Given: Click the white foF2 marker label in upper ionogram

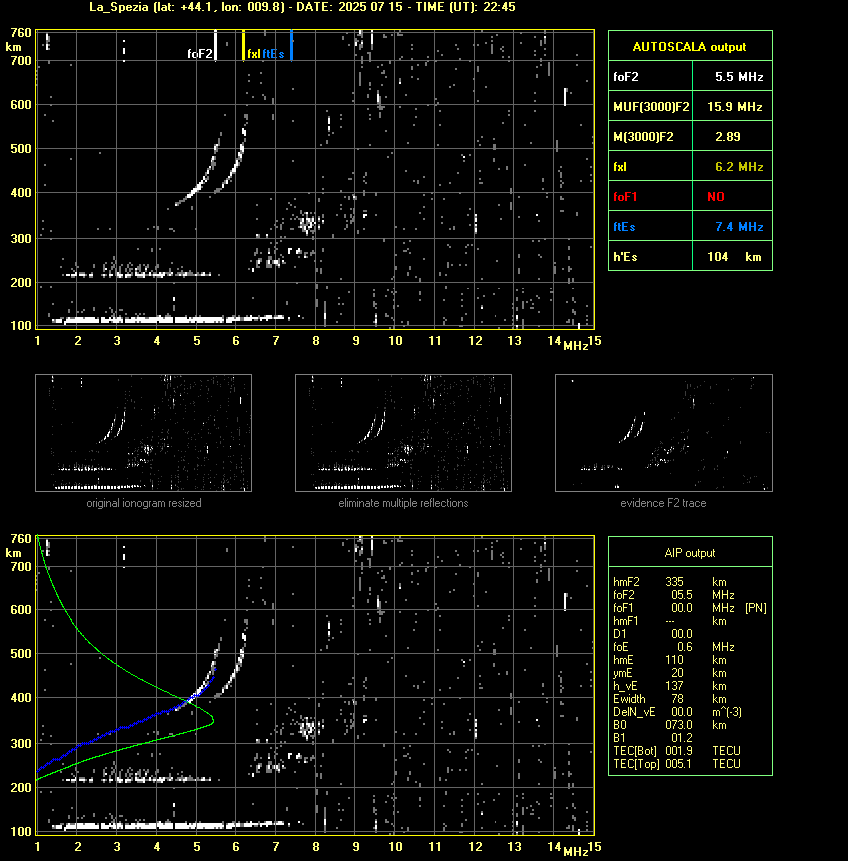Looking at the screenshot, I should pos(199,54).
